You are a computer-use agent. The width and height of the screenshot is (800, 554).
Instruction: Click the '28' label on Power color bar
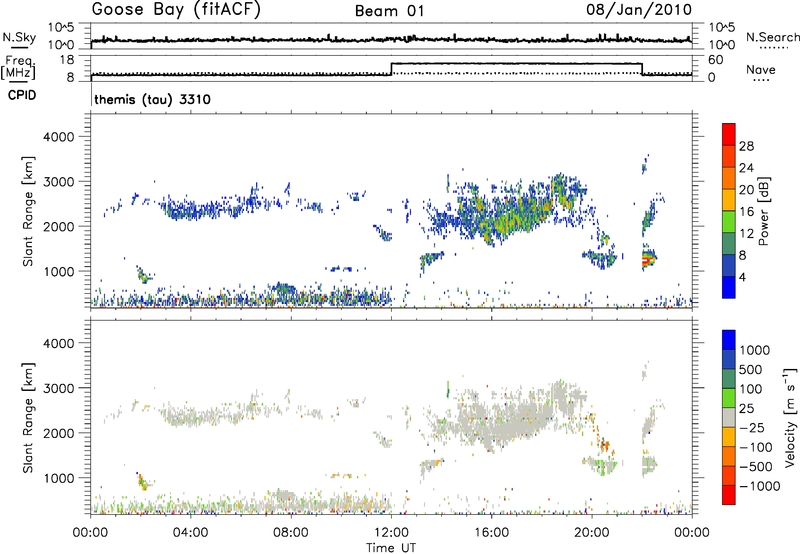tap(746, 146)
